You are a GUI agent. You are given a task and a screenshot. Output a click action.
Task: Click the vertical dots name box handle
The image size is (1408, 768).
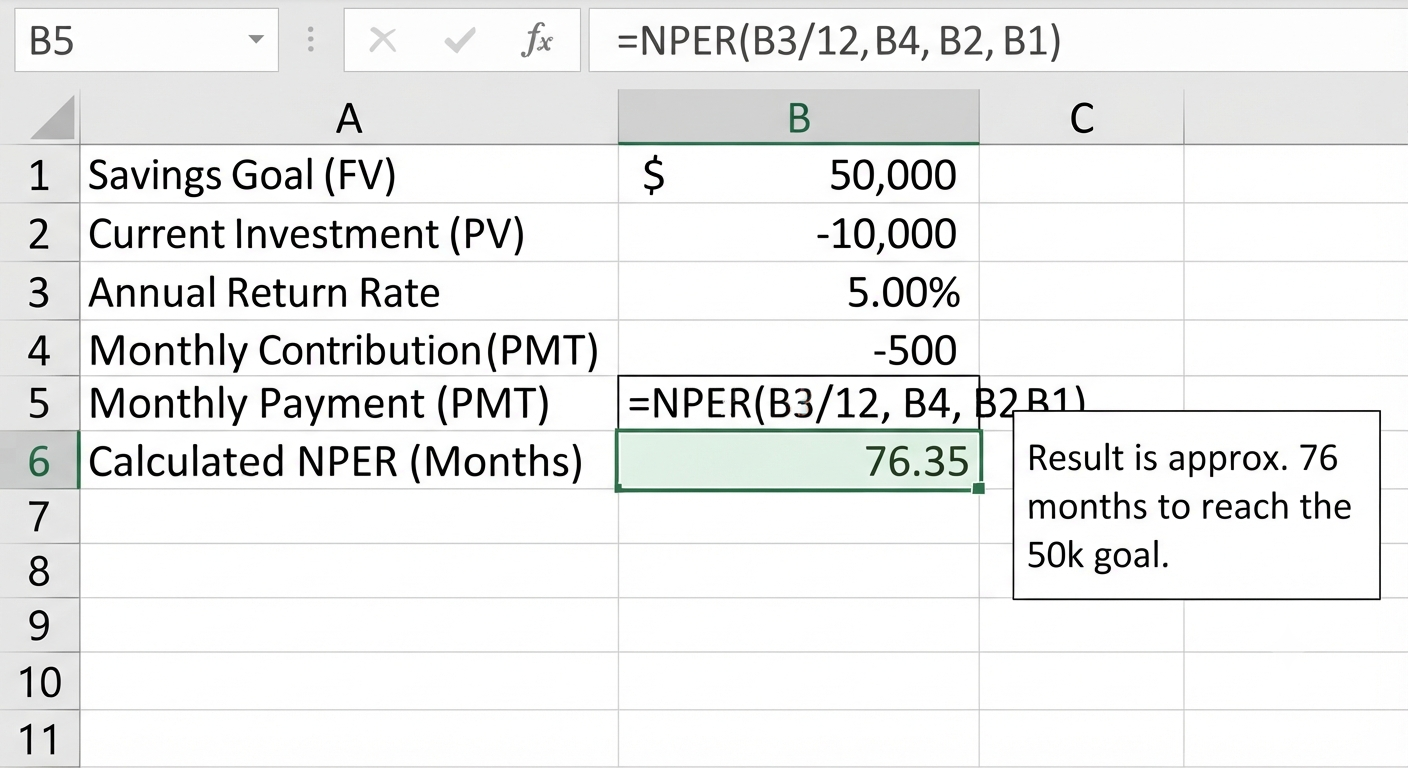311,40
